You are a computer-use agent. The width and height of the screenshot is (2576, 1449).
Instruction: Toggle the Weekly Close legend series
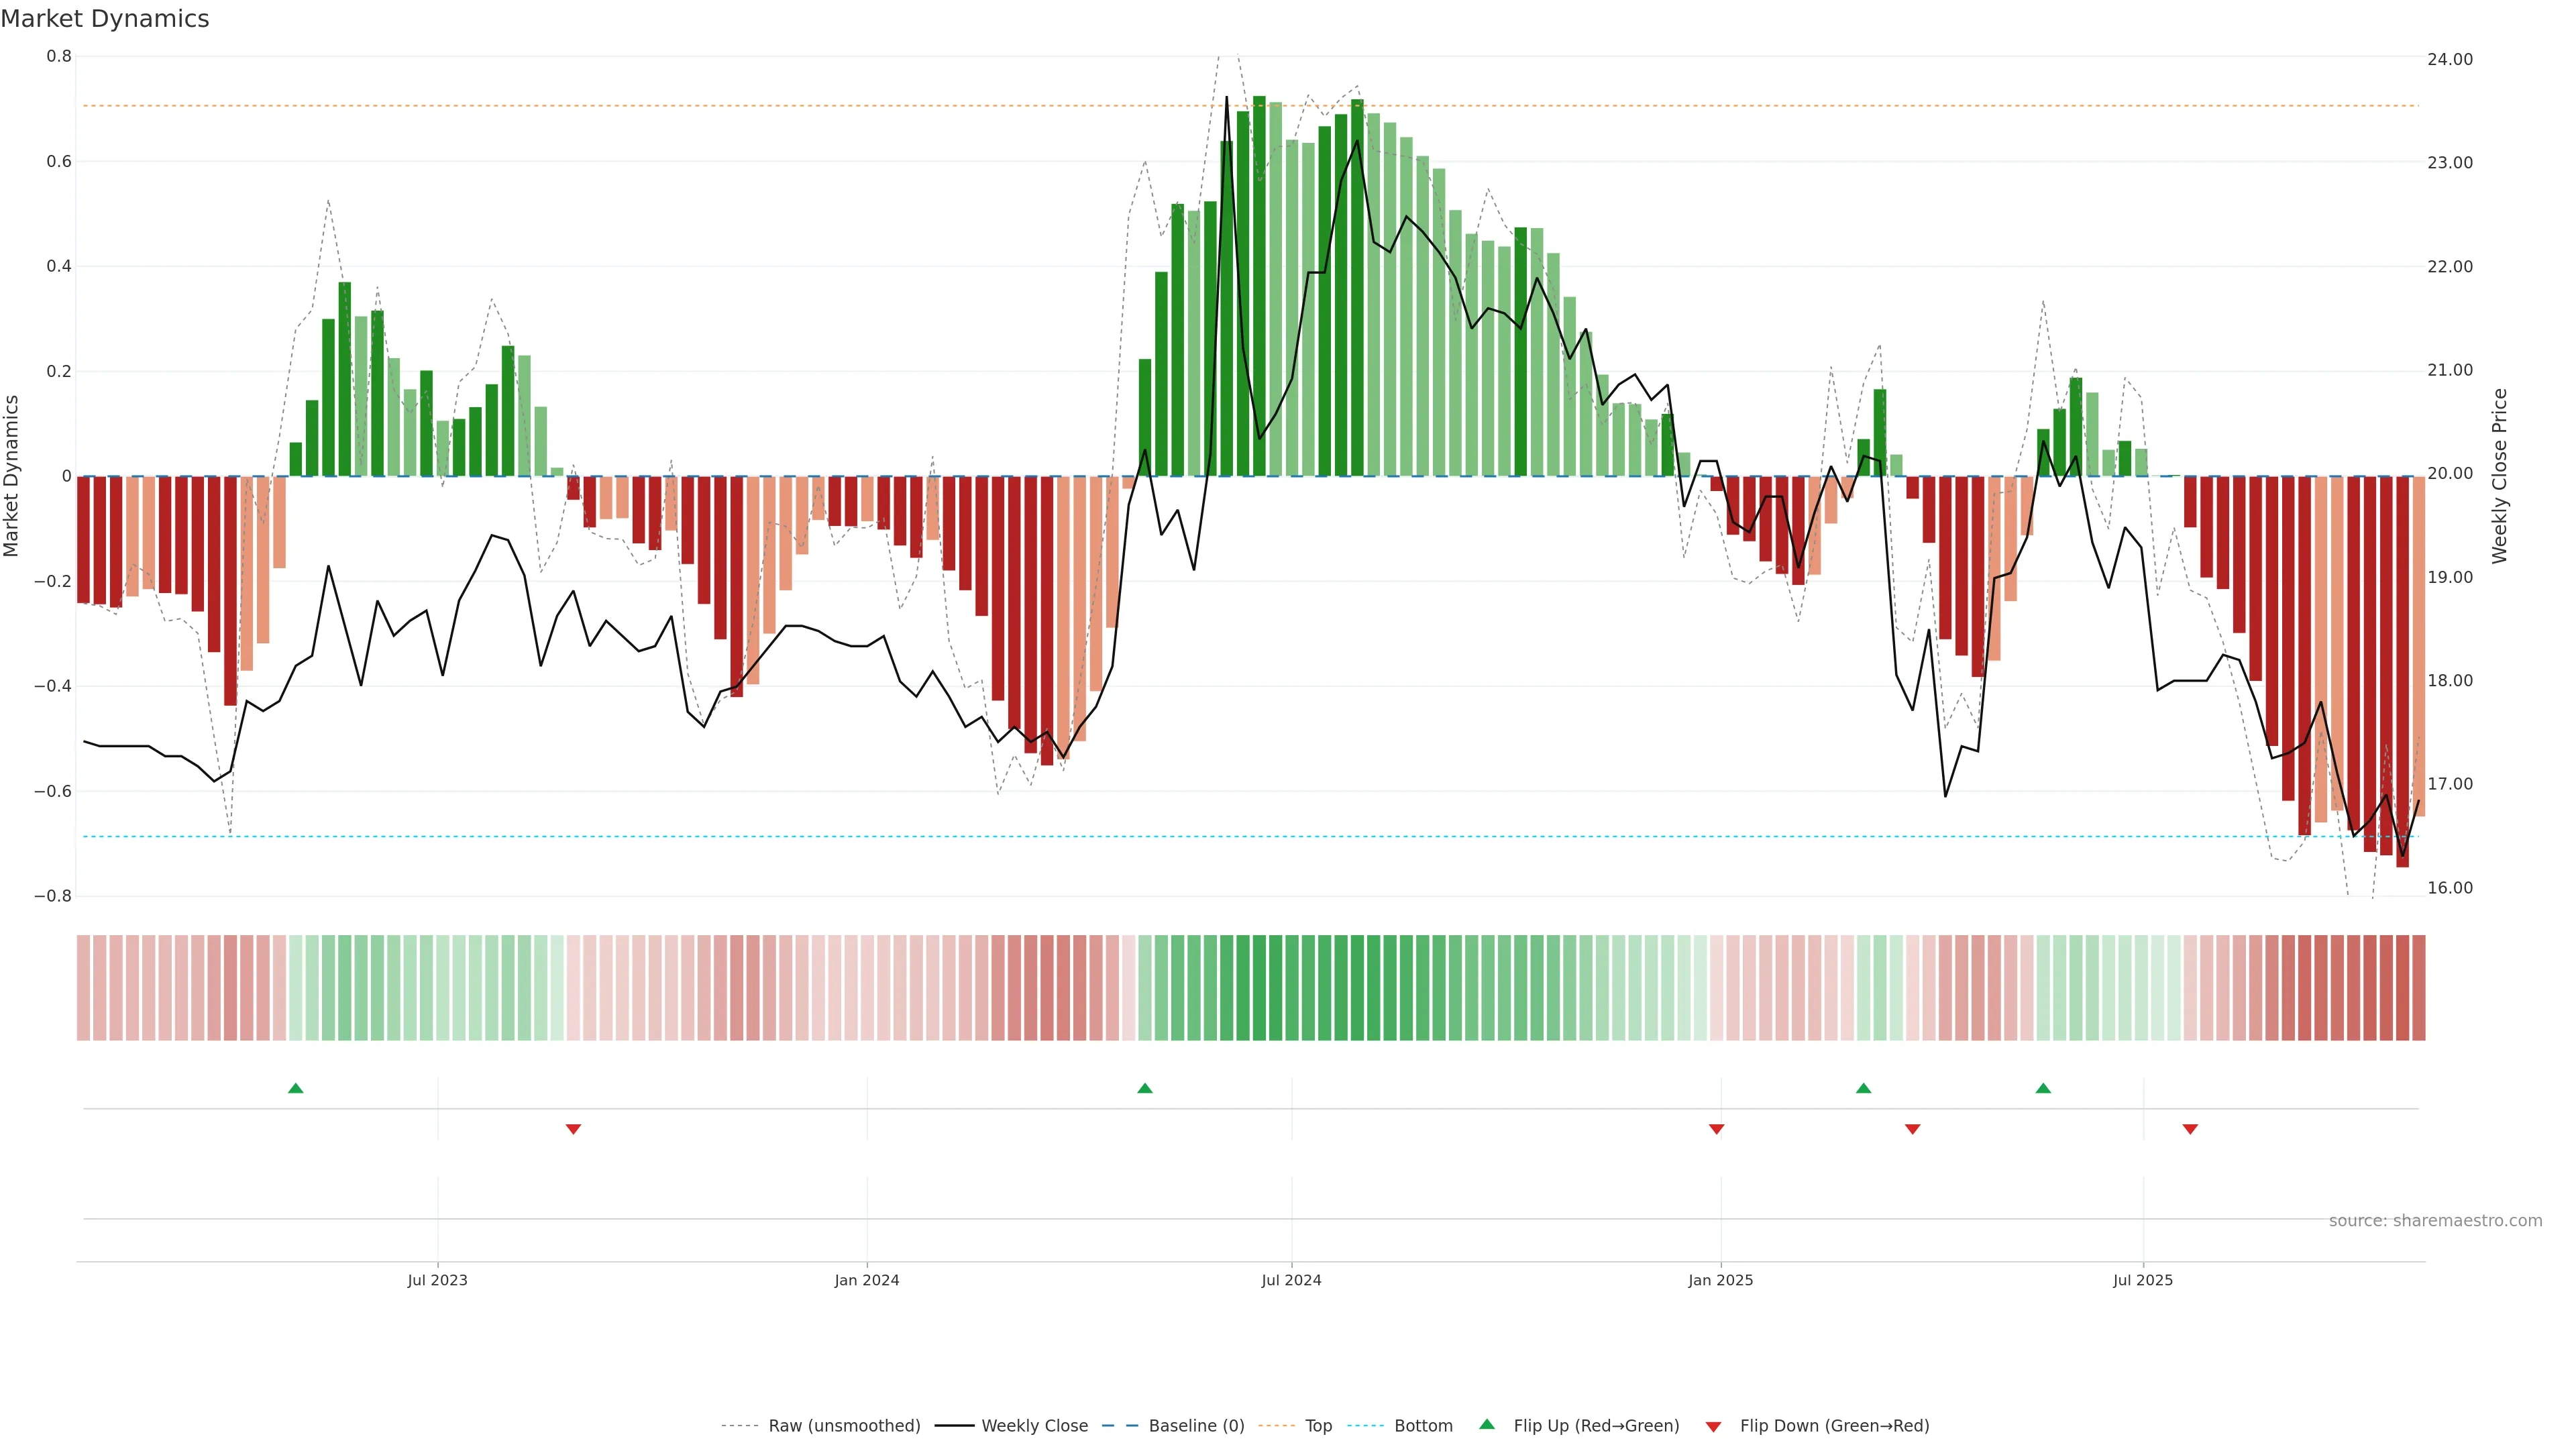(x=1034, y=1426)
